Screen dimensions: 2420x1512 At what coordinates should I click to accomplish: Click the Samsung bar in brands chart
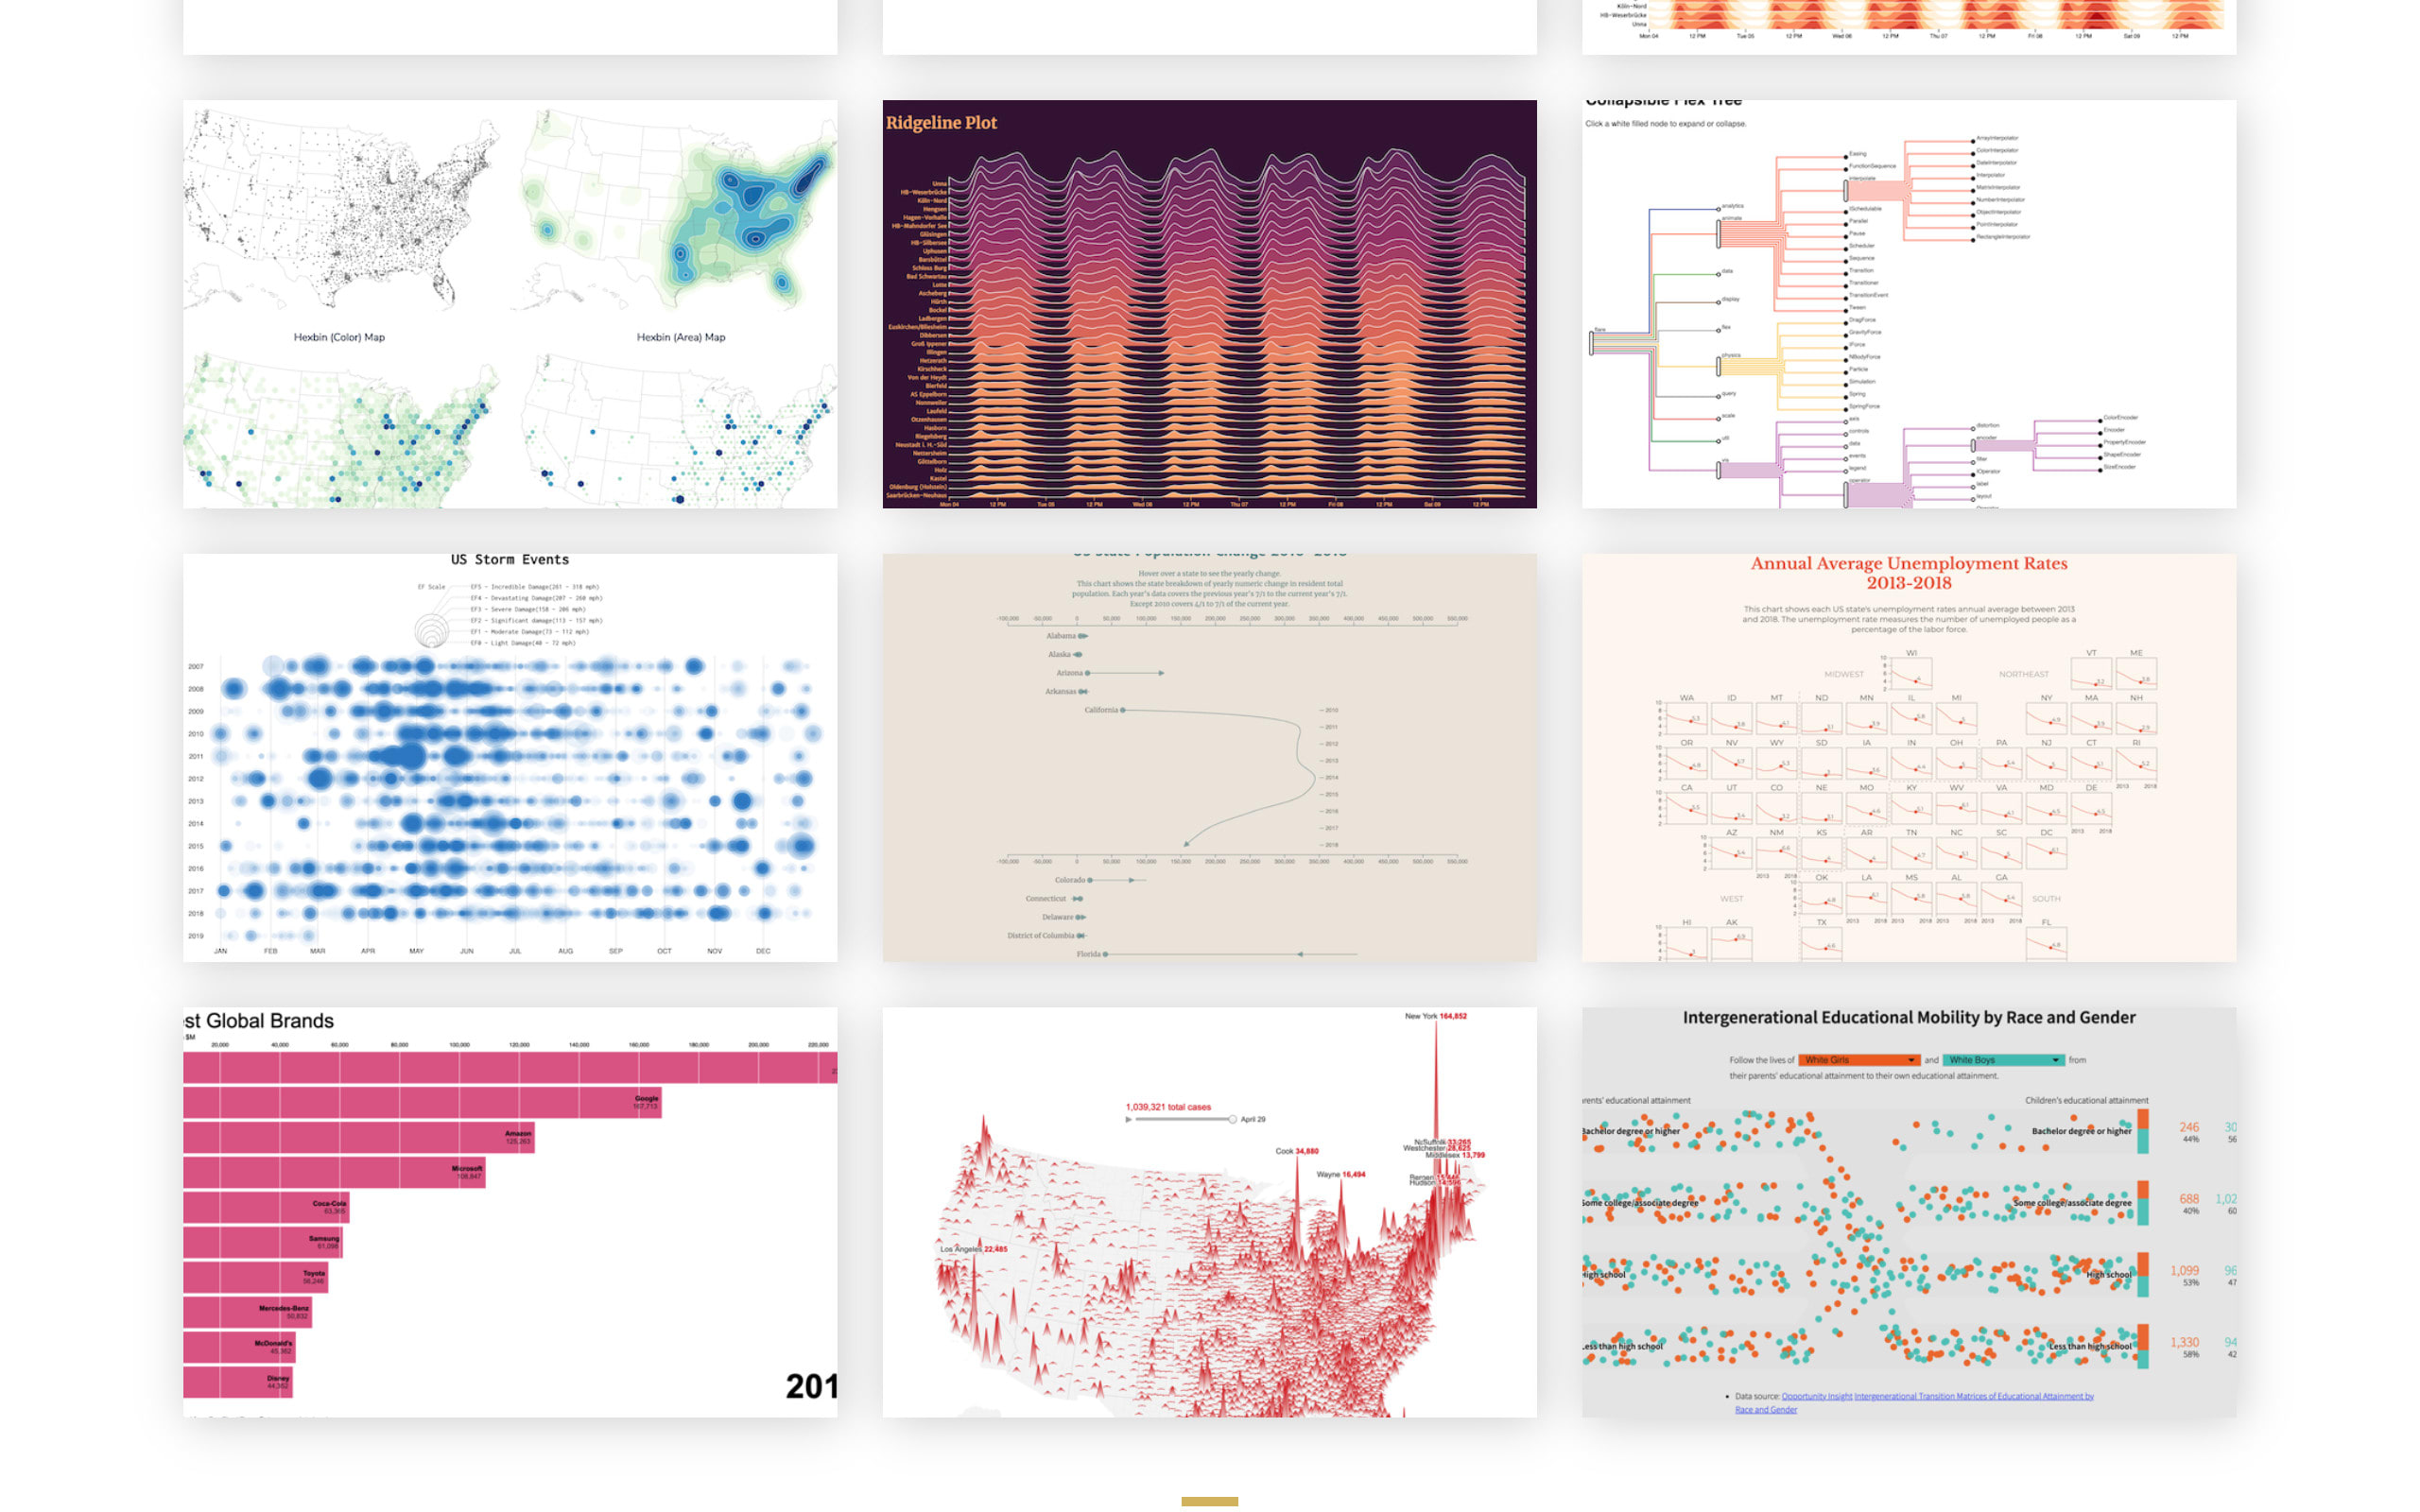[x=263, y=1242]
